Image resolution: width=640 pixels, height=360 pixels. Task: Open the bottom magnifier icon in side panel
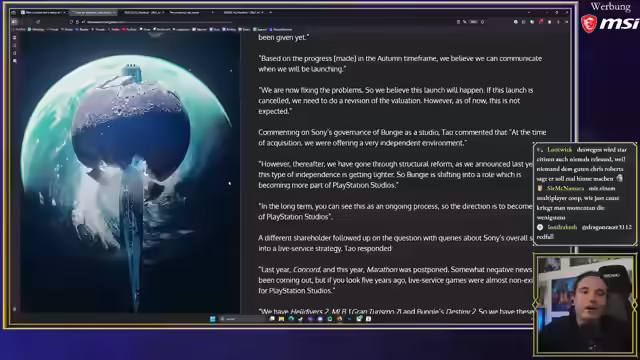tap(15, 61)
